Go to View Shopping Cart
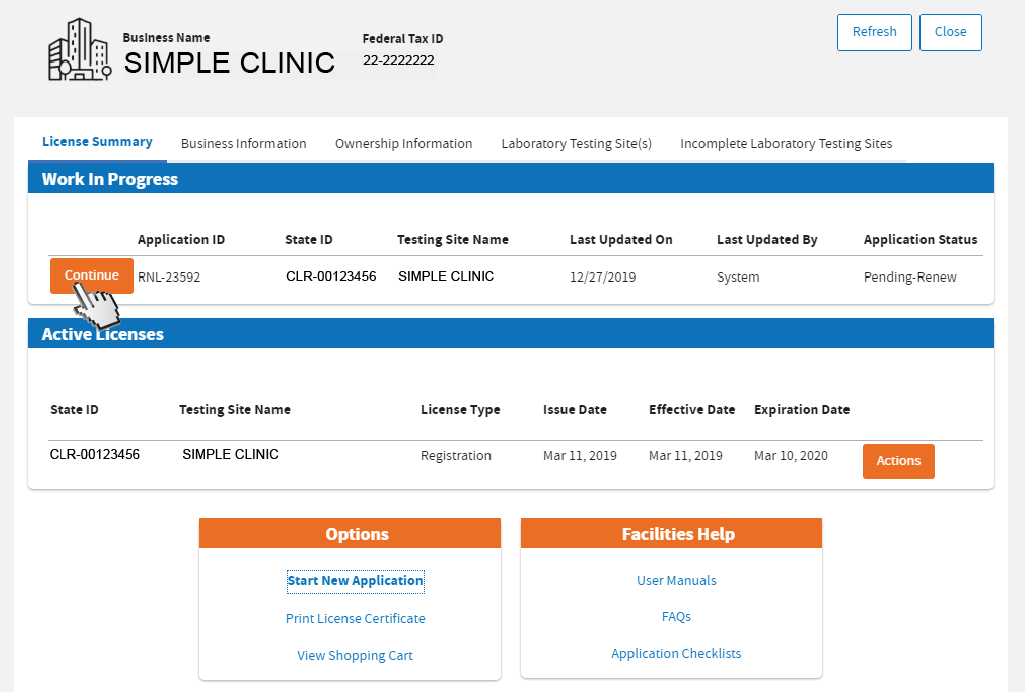This screenshot has height=692, width=1025. point(355,656)
